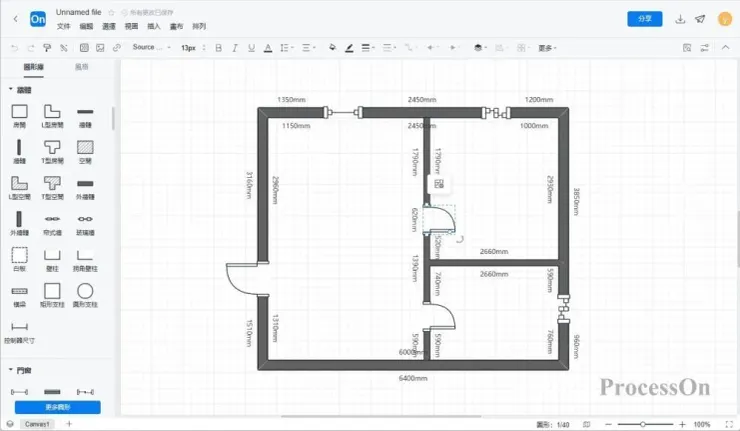Select the L型空間 shape
This screenshot has width=740, height=431.
[x=19, y=187]
